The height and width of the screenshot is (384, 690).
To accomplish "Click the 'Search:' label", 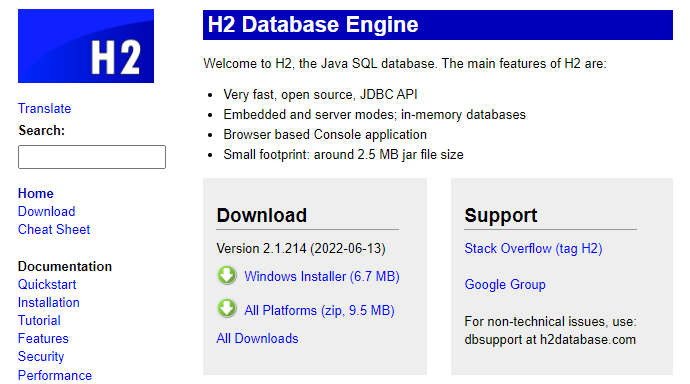I will pyautogui.click(x=41, y=131).
